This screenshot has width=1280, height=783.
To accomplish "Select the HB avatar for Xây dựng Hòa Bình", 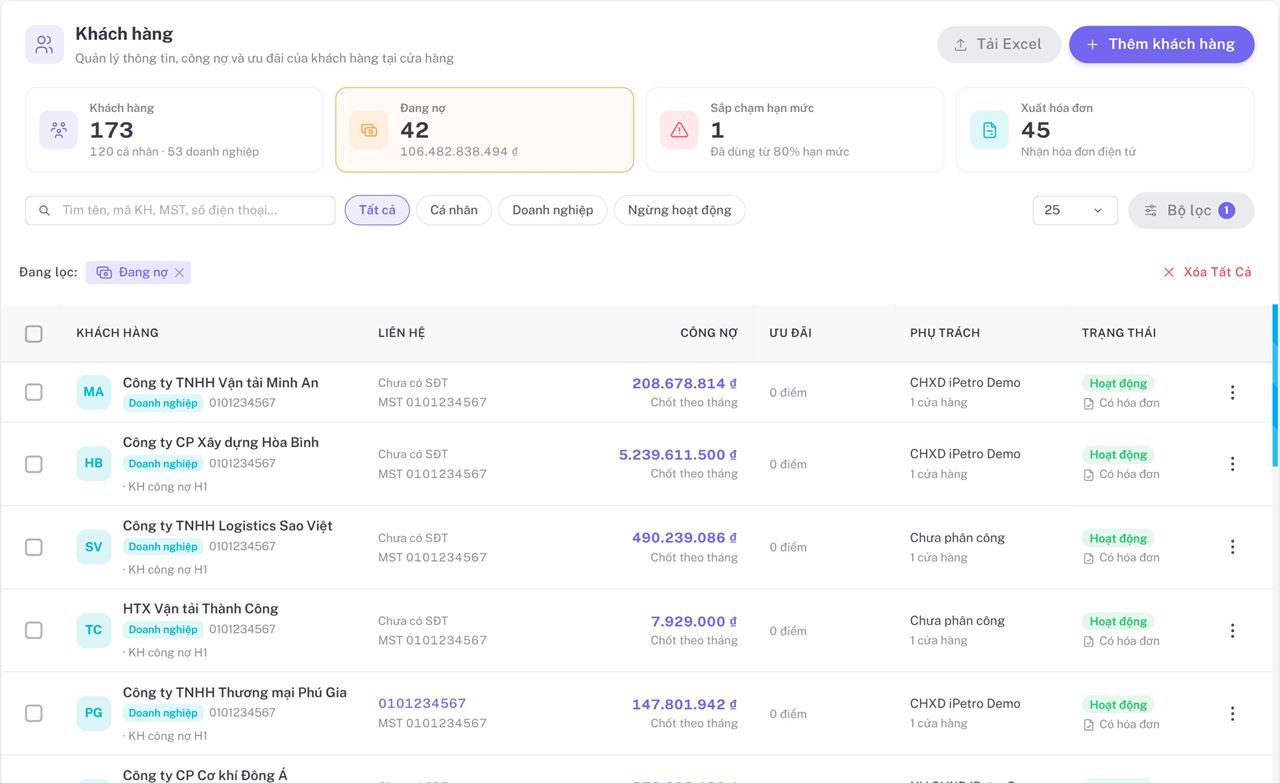I will point(93,463).
